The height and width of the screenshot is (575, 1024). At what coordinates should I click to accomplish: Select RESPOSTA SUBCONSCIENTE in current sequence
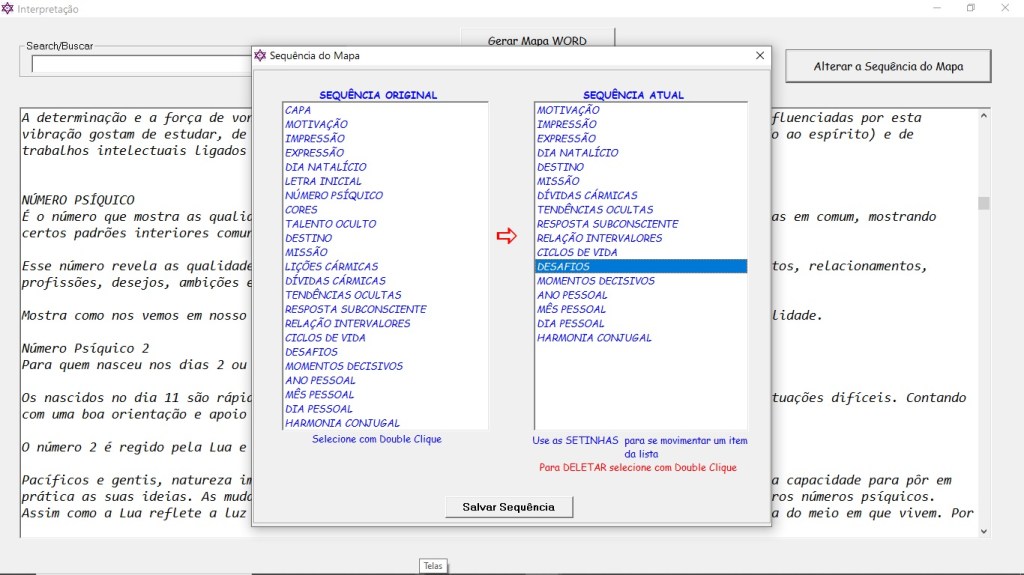coord(607,224)
